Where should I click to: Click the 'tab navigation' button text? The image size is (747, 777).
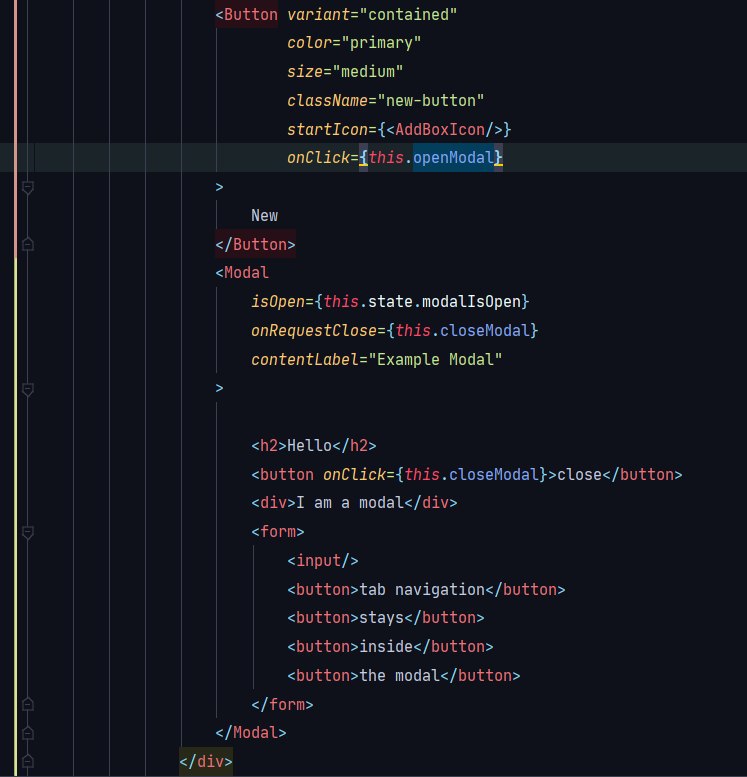[x=421, y=589]
